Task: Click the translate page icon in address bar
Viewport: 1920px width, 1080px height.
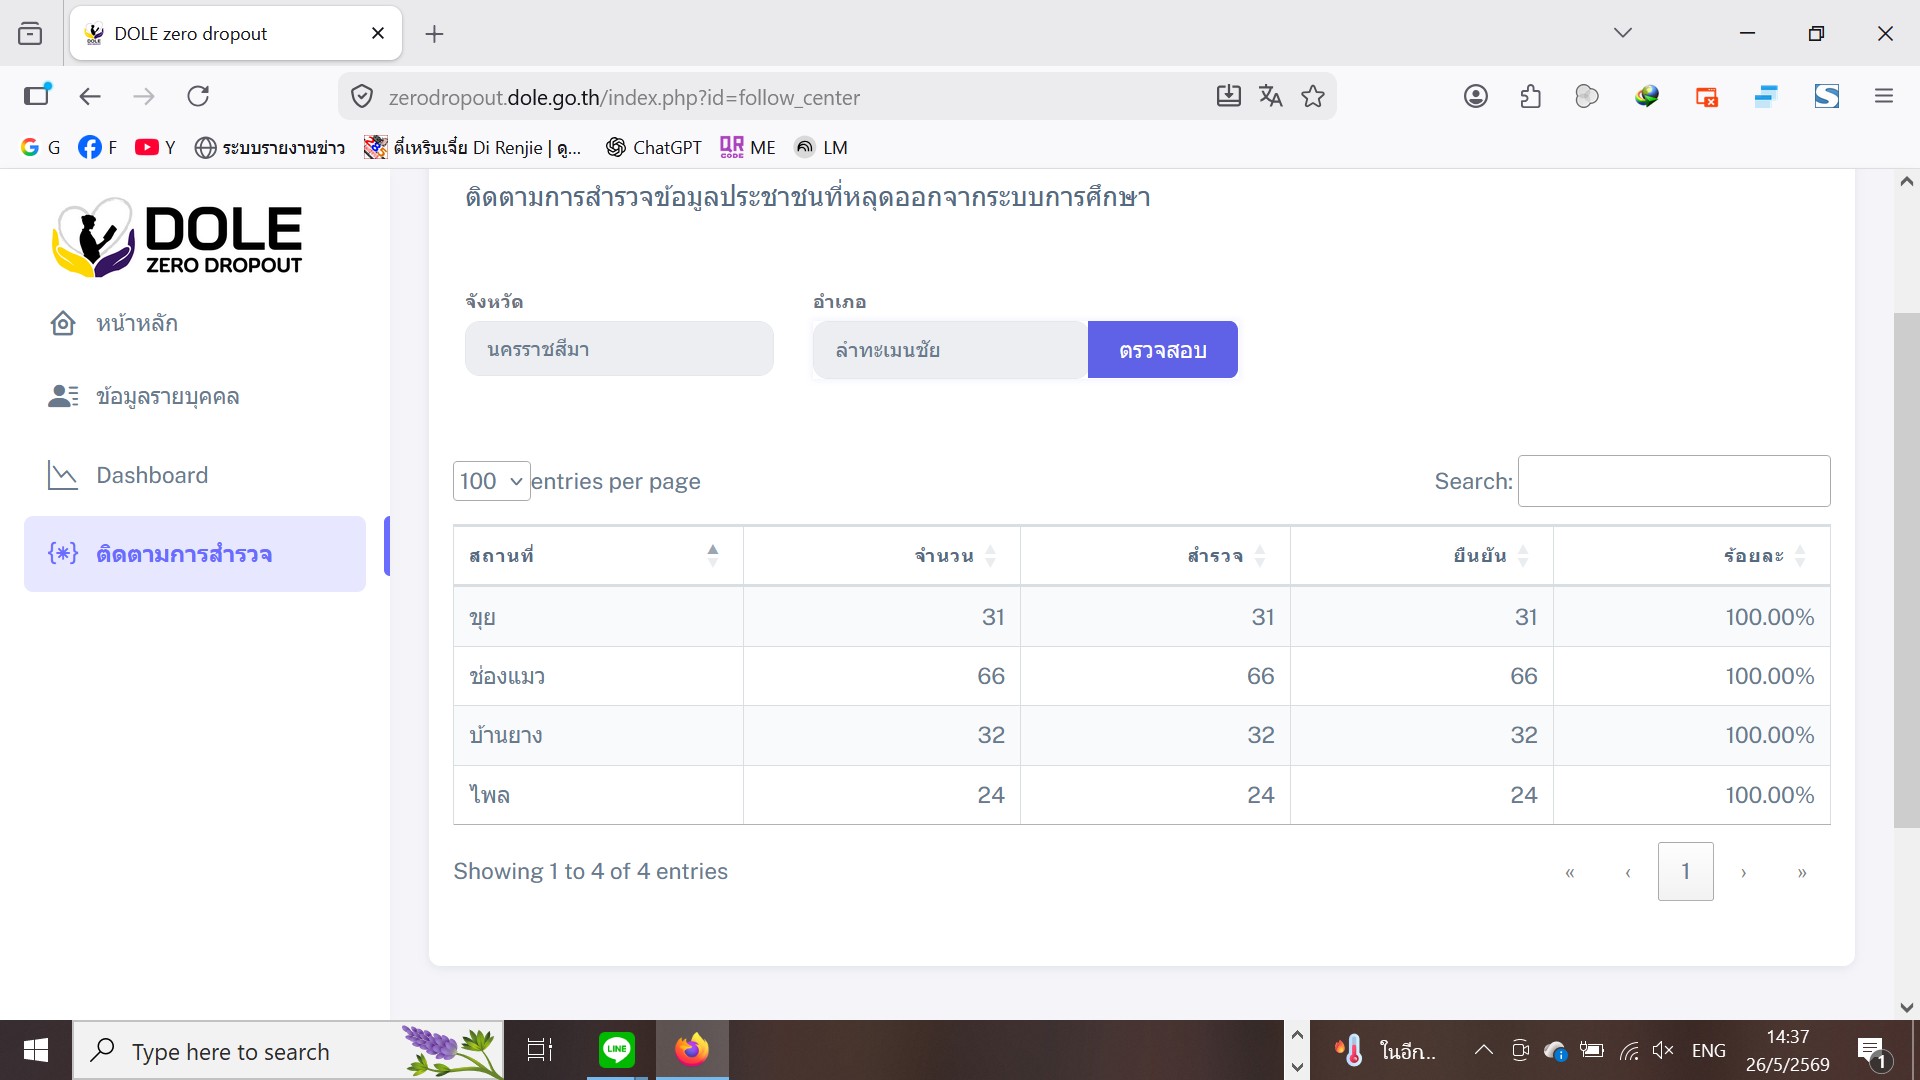Action: point(1270,96)
